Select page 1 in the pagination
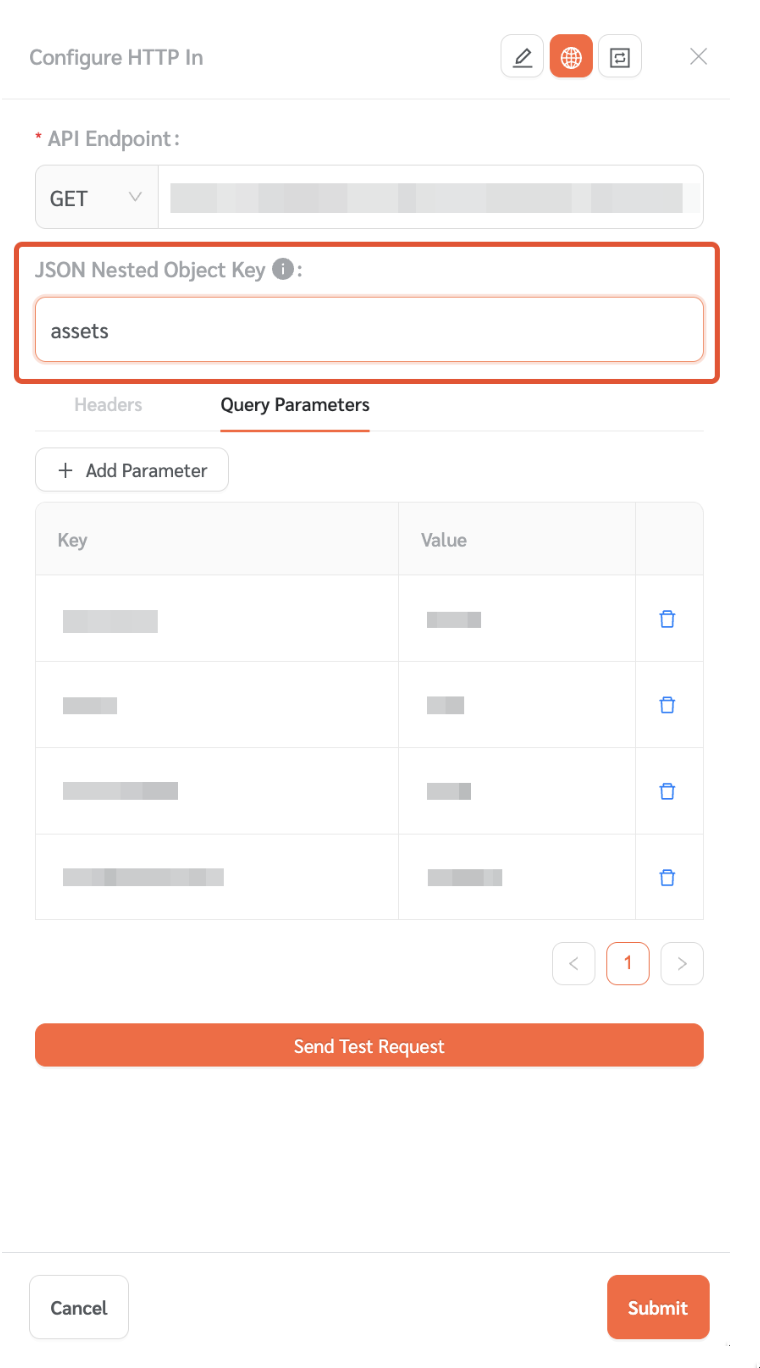The image size is (760, 1368). tap(627, 963)
